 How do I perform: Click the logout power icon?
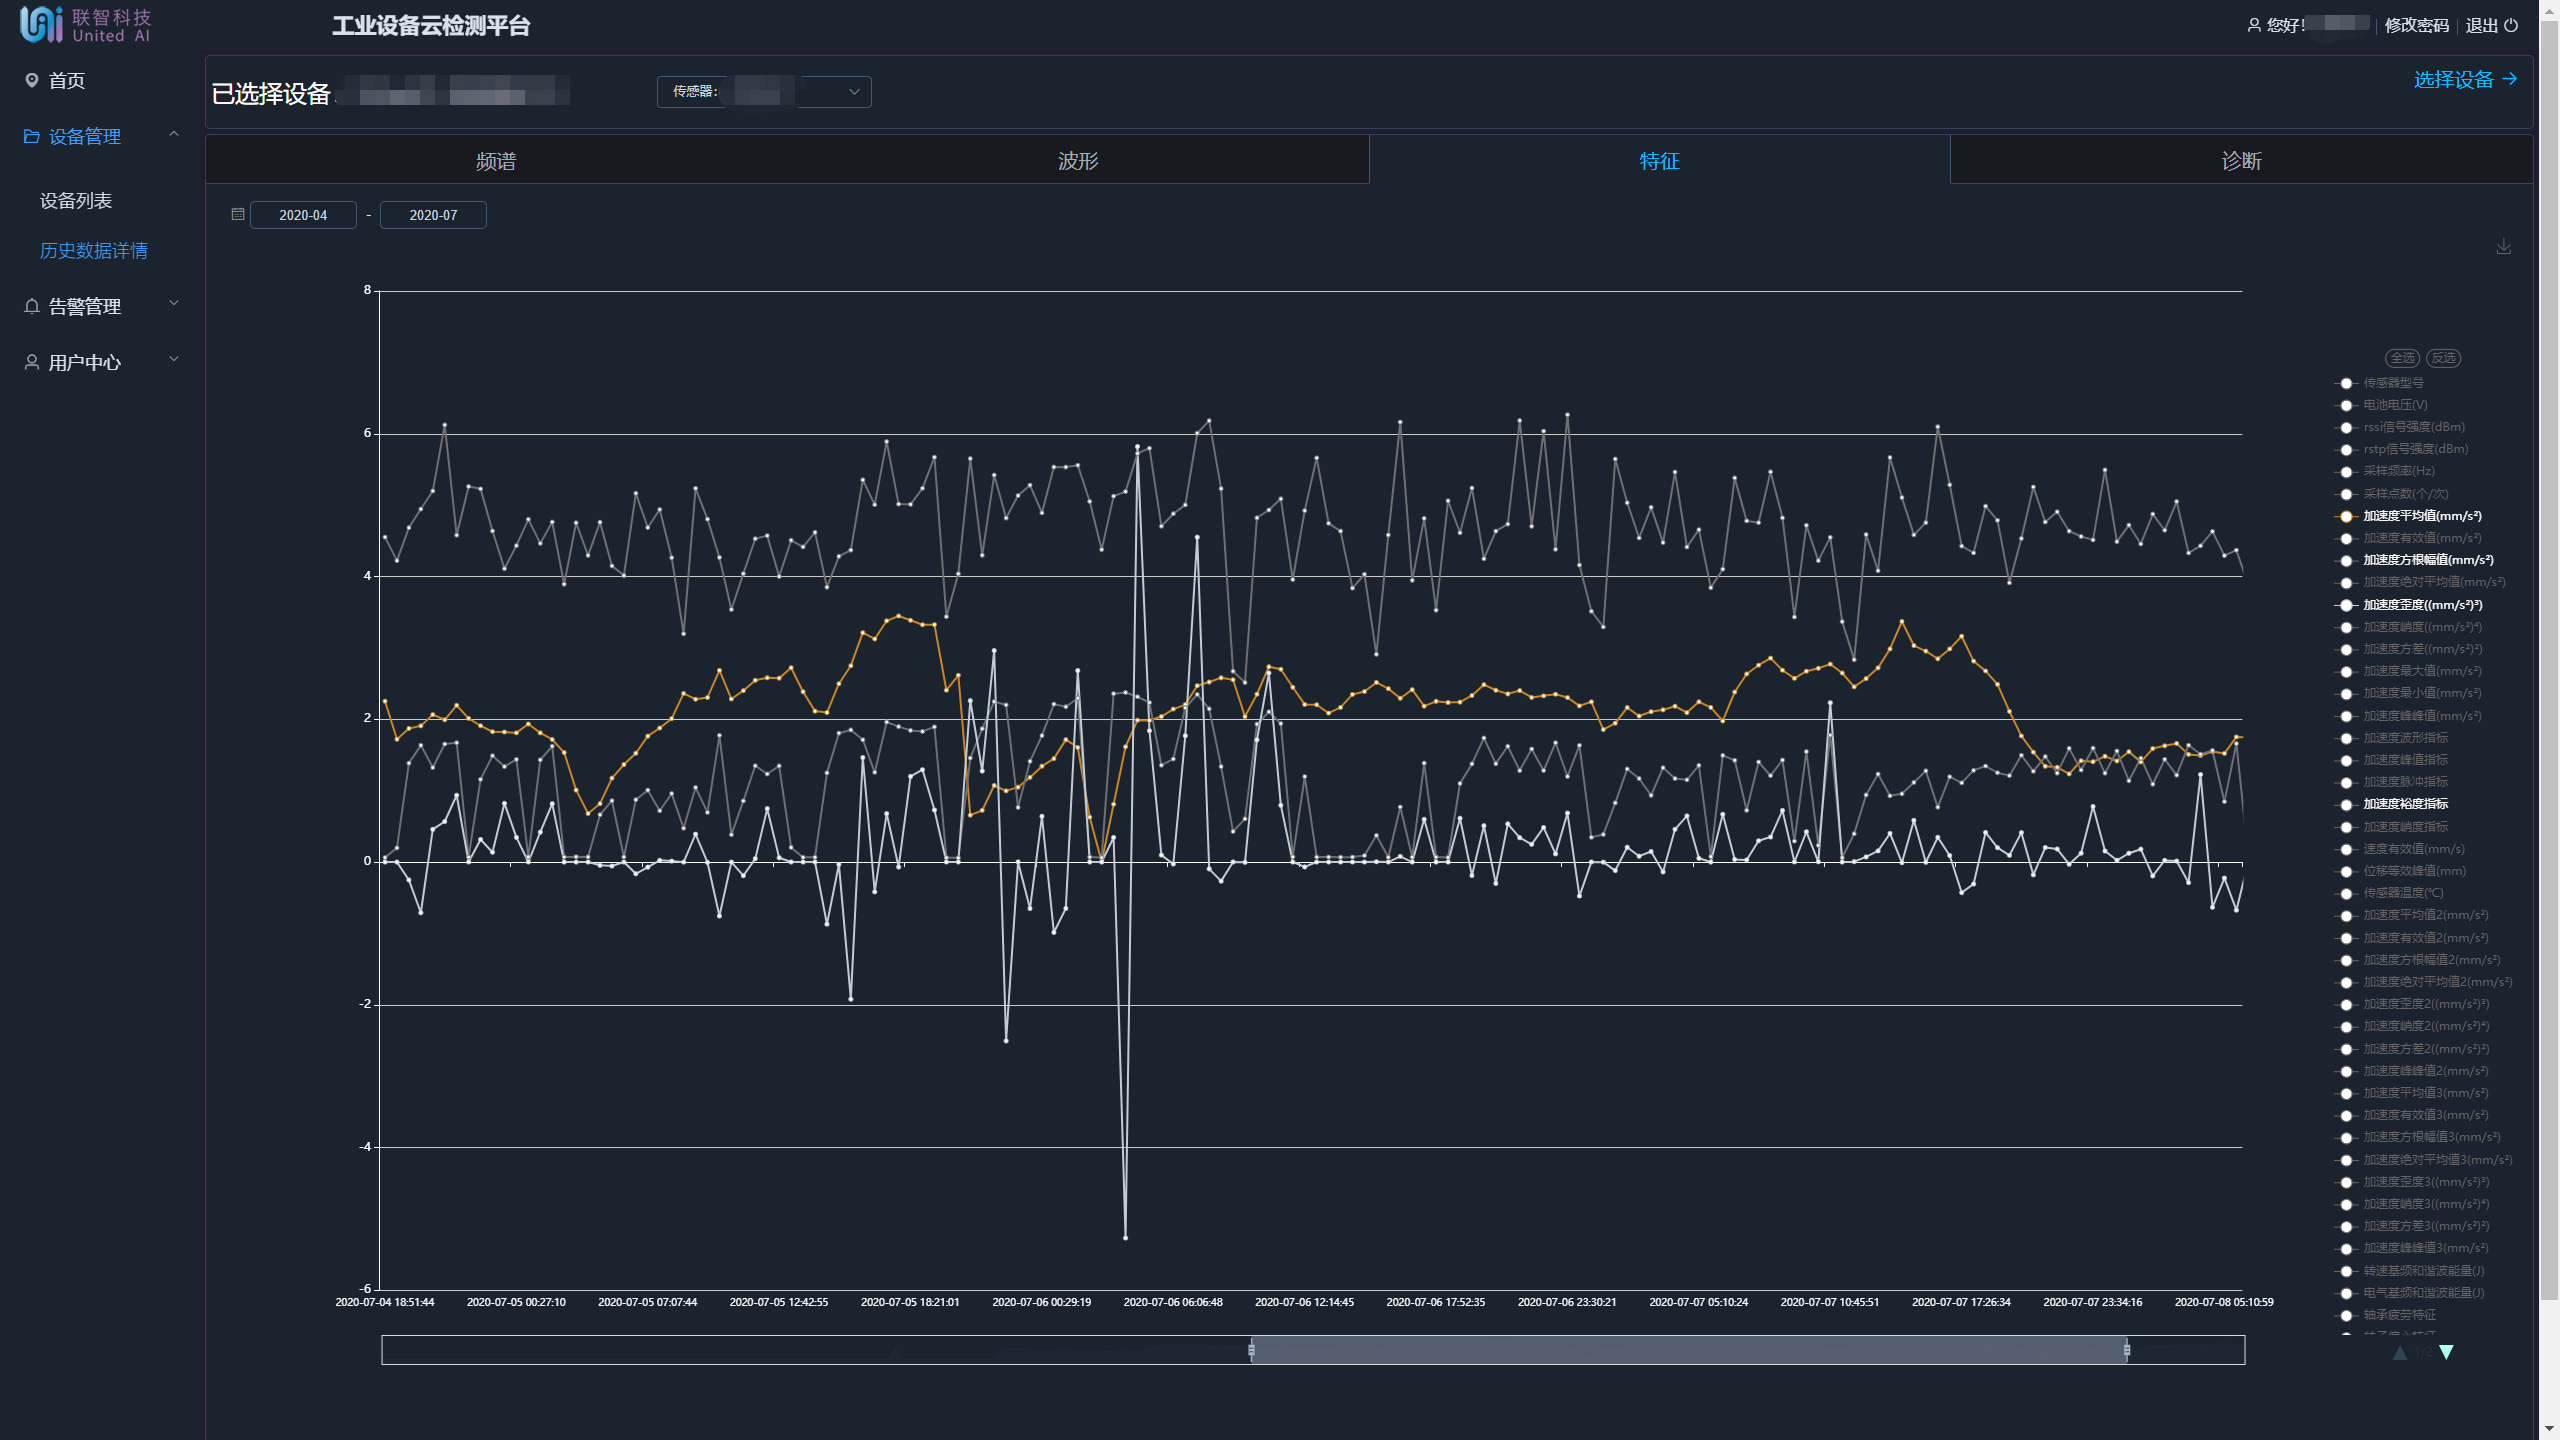click(x=2511, y=25)
